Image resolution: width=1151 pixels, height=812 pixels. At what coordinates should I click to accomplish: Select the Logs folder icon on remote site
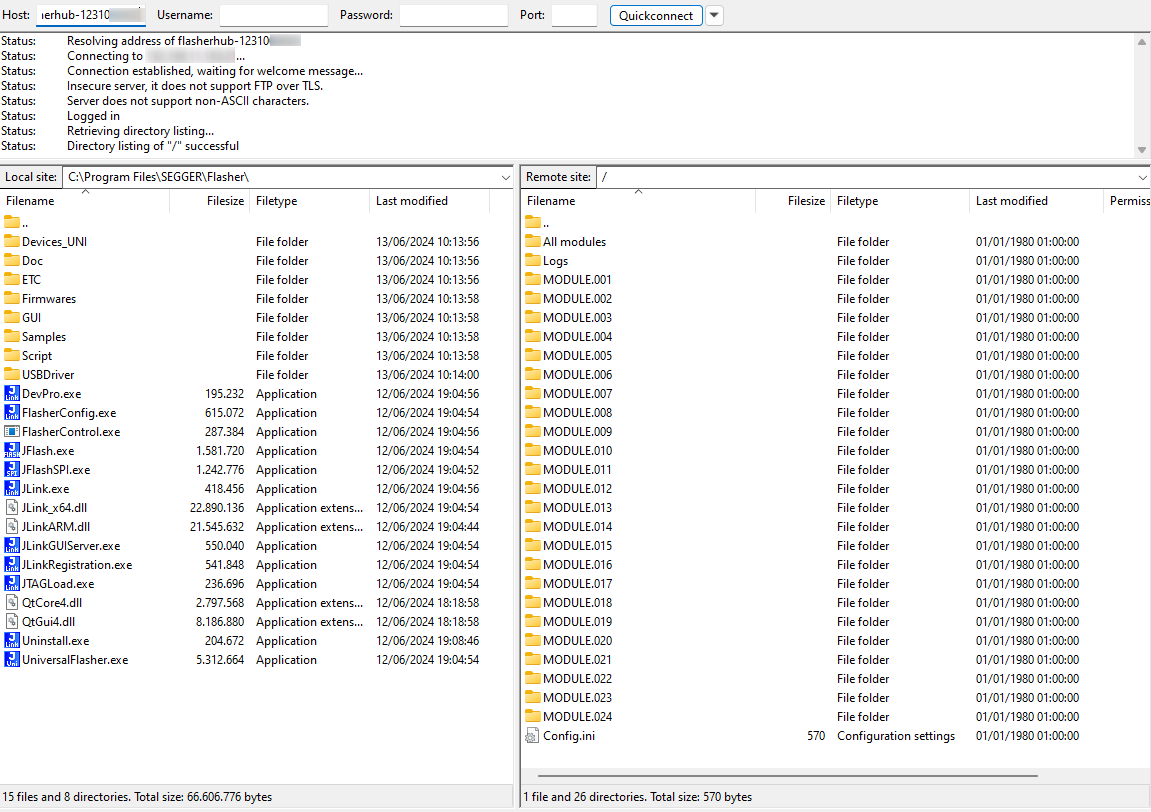[x=532, y=261]
